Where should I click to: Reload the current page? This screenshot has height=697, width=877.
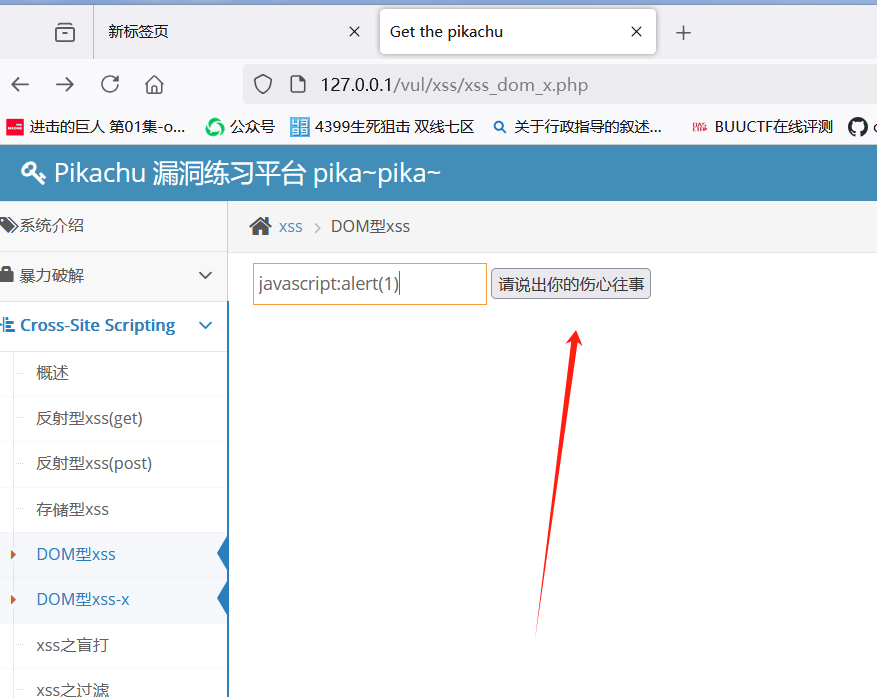[110, 84]
